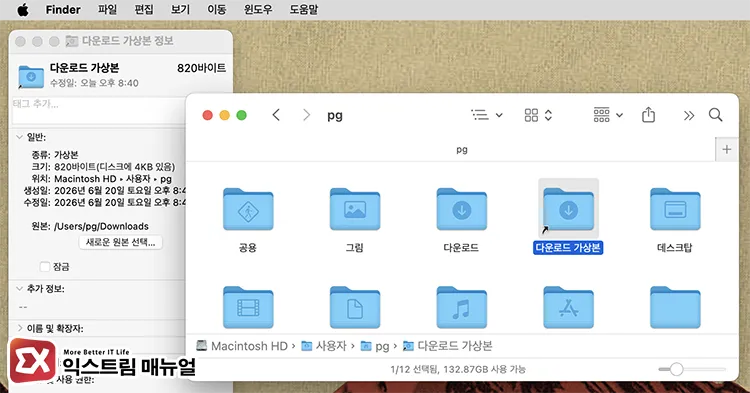Show more toolbar items chevron
Image resolution: width=750 pixels, height=393 pixels.
click(x=689, y=115)
